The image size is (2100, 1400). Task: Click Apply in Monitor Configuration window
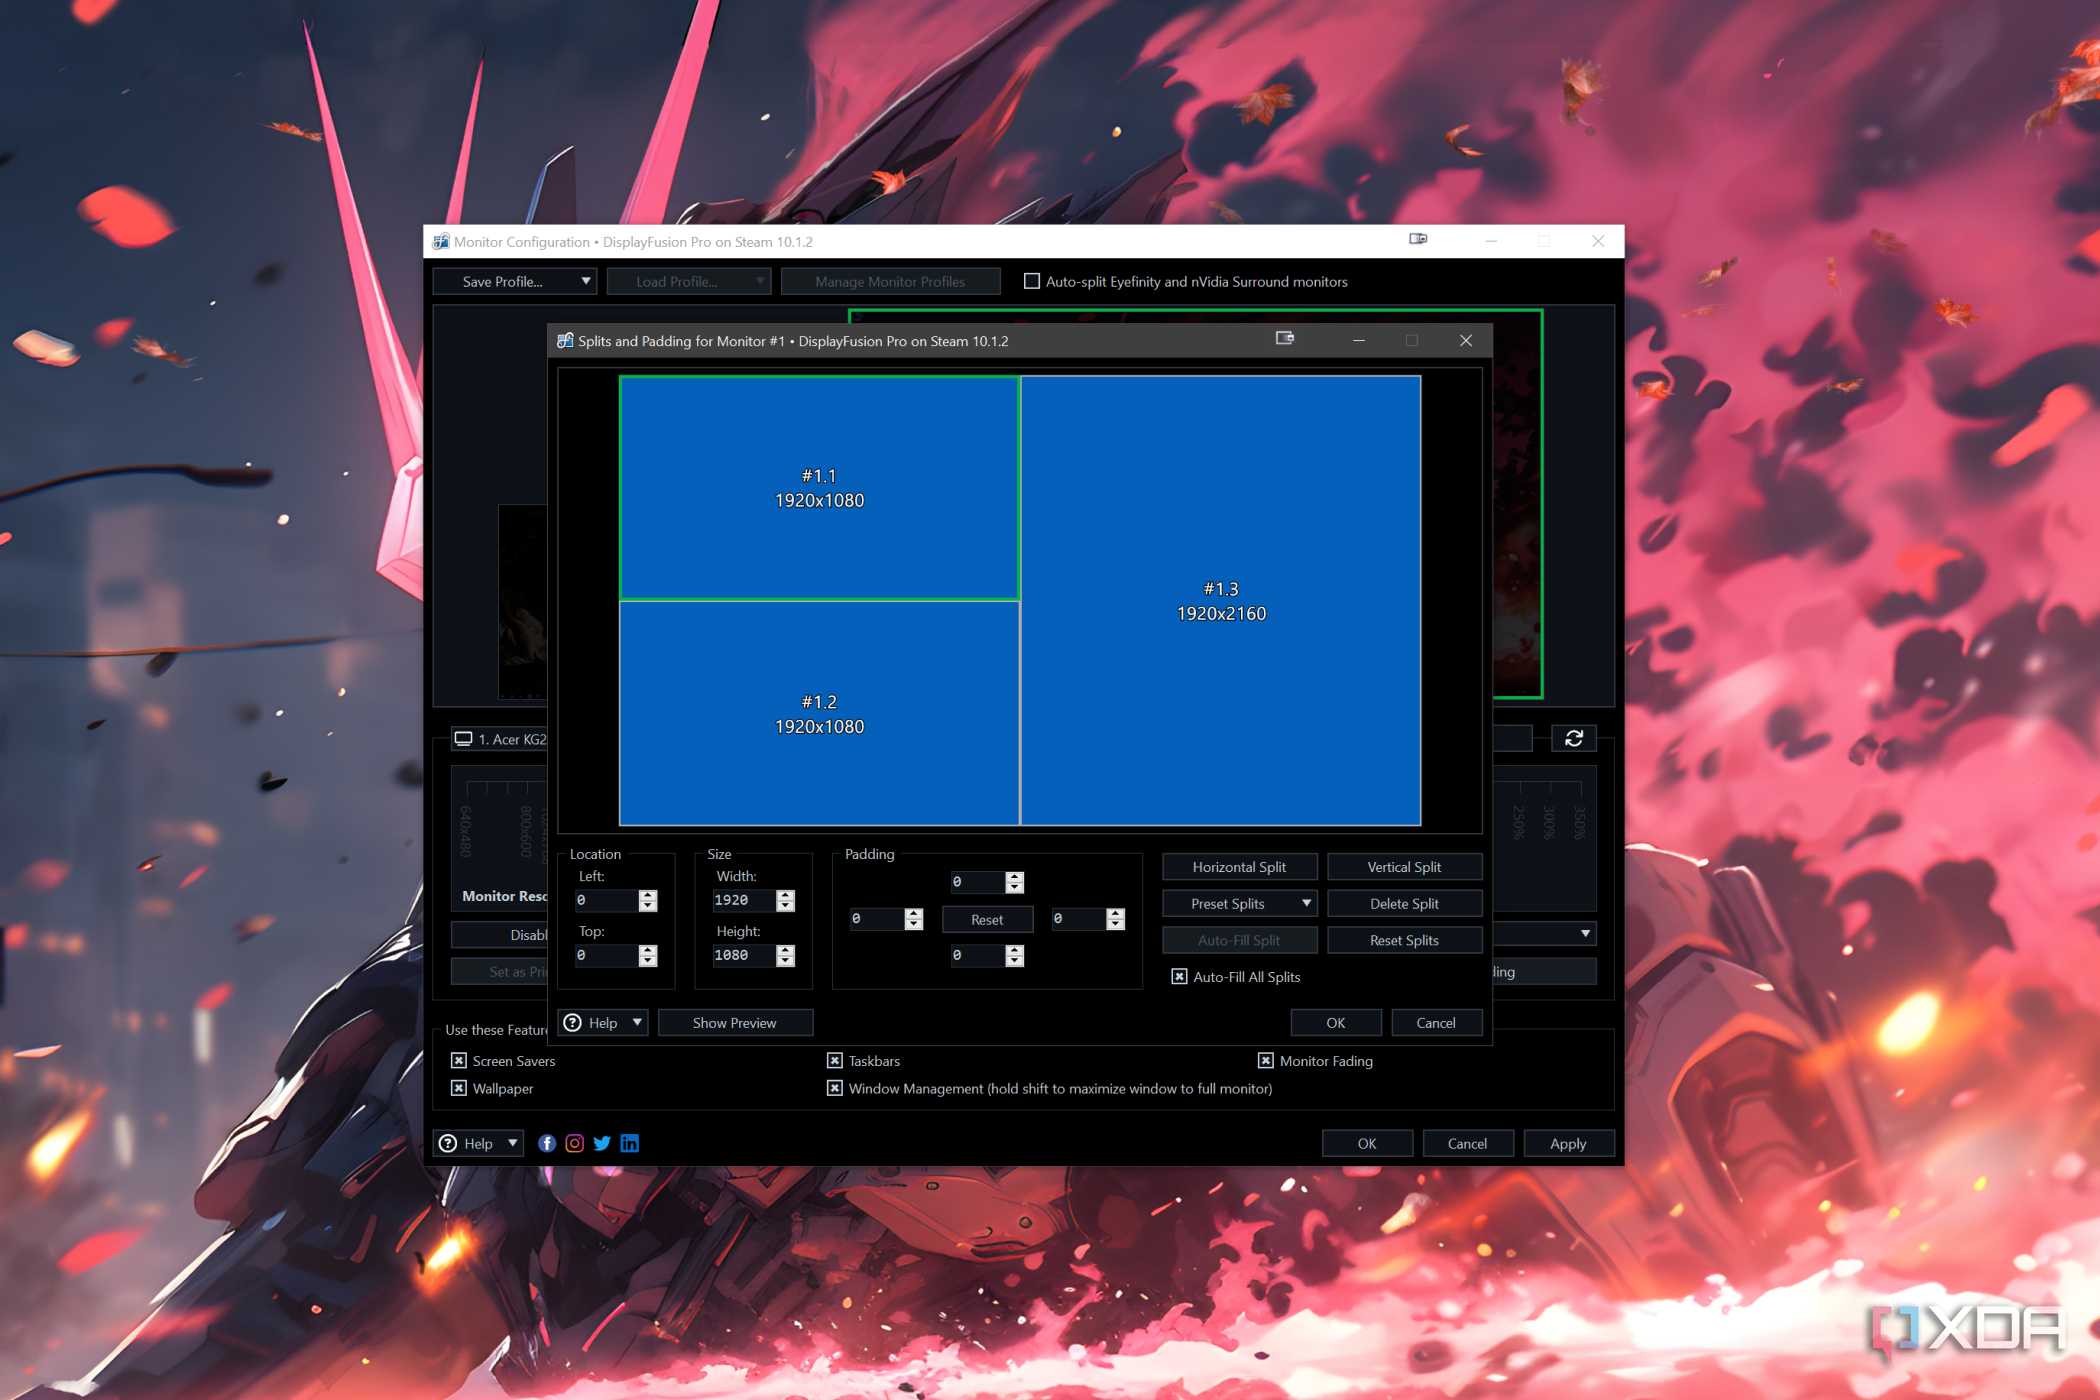coord(1568,1144)
